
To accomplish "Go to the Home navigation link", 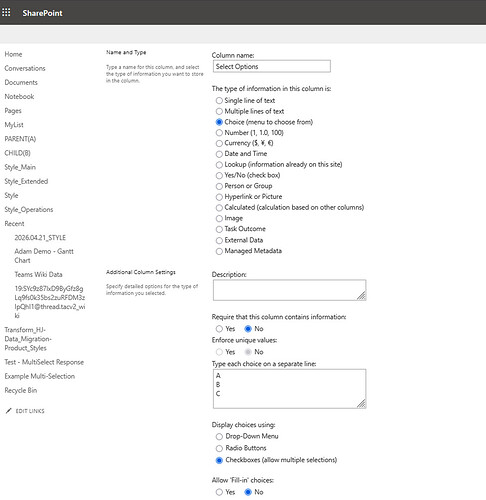I will pos(13,54).
